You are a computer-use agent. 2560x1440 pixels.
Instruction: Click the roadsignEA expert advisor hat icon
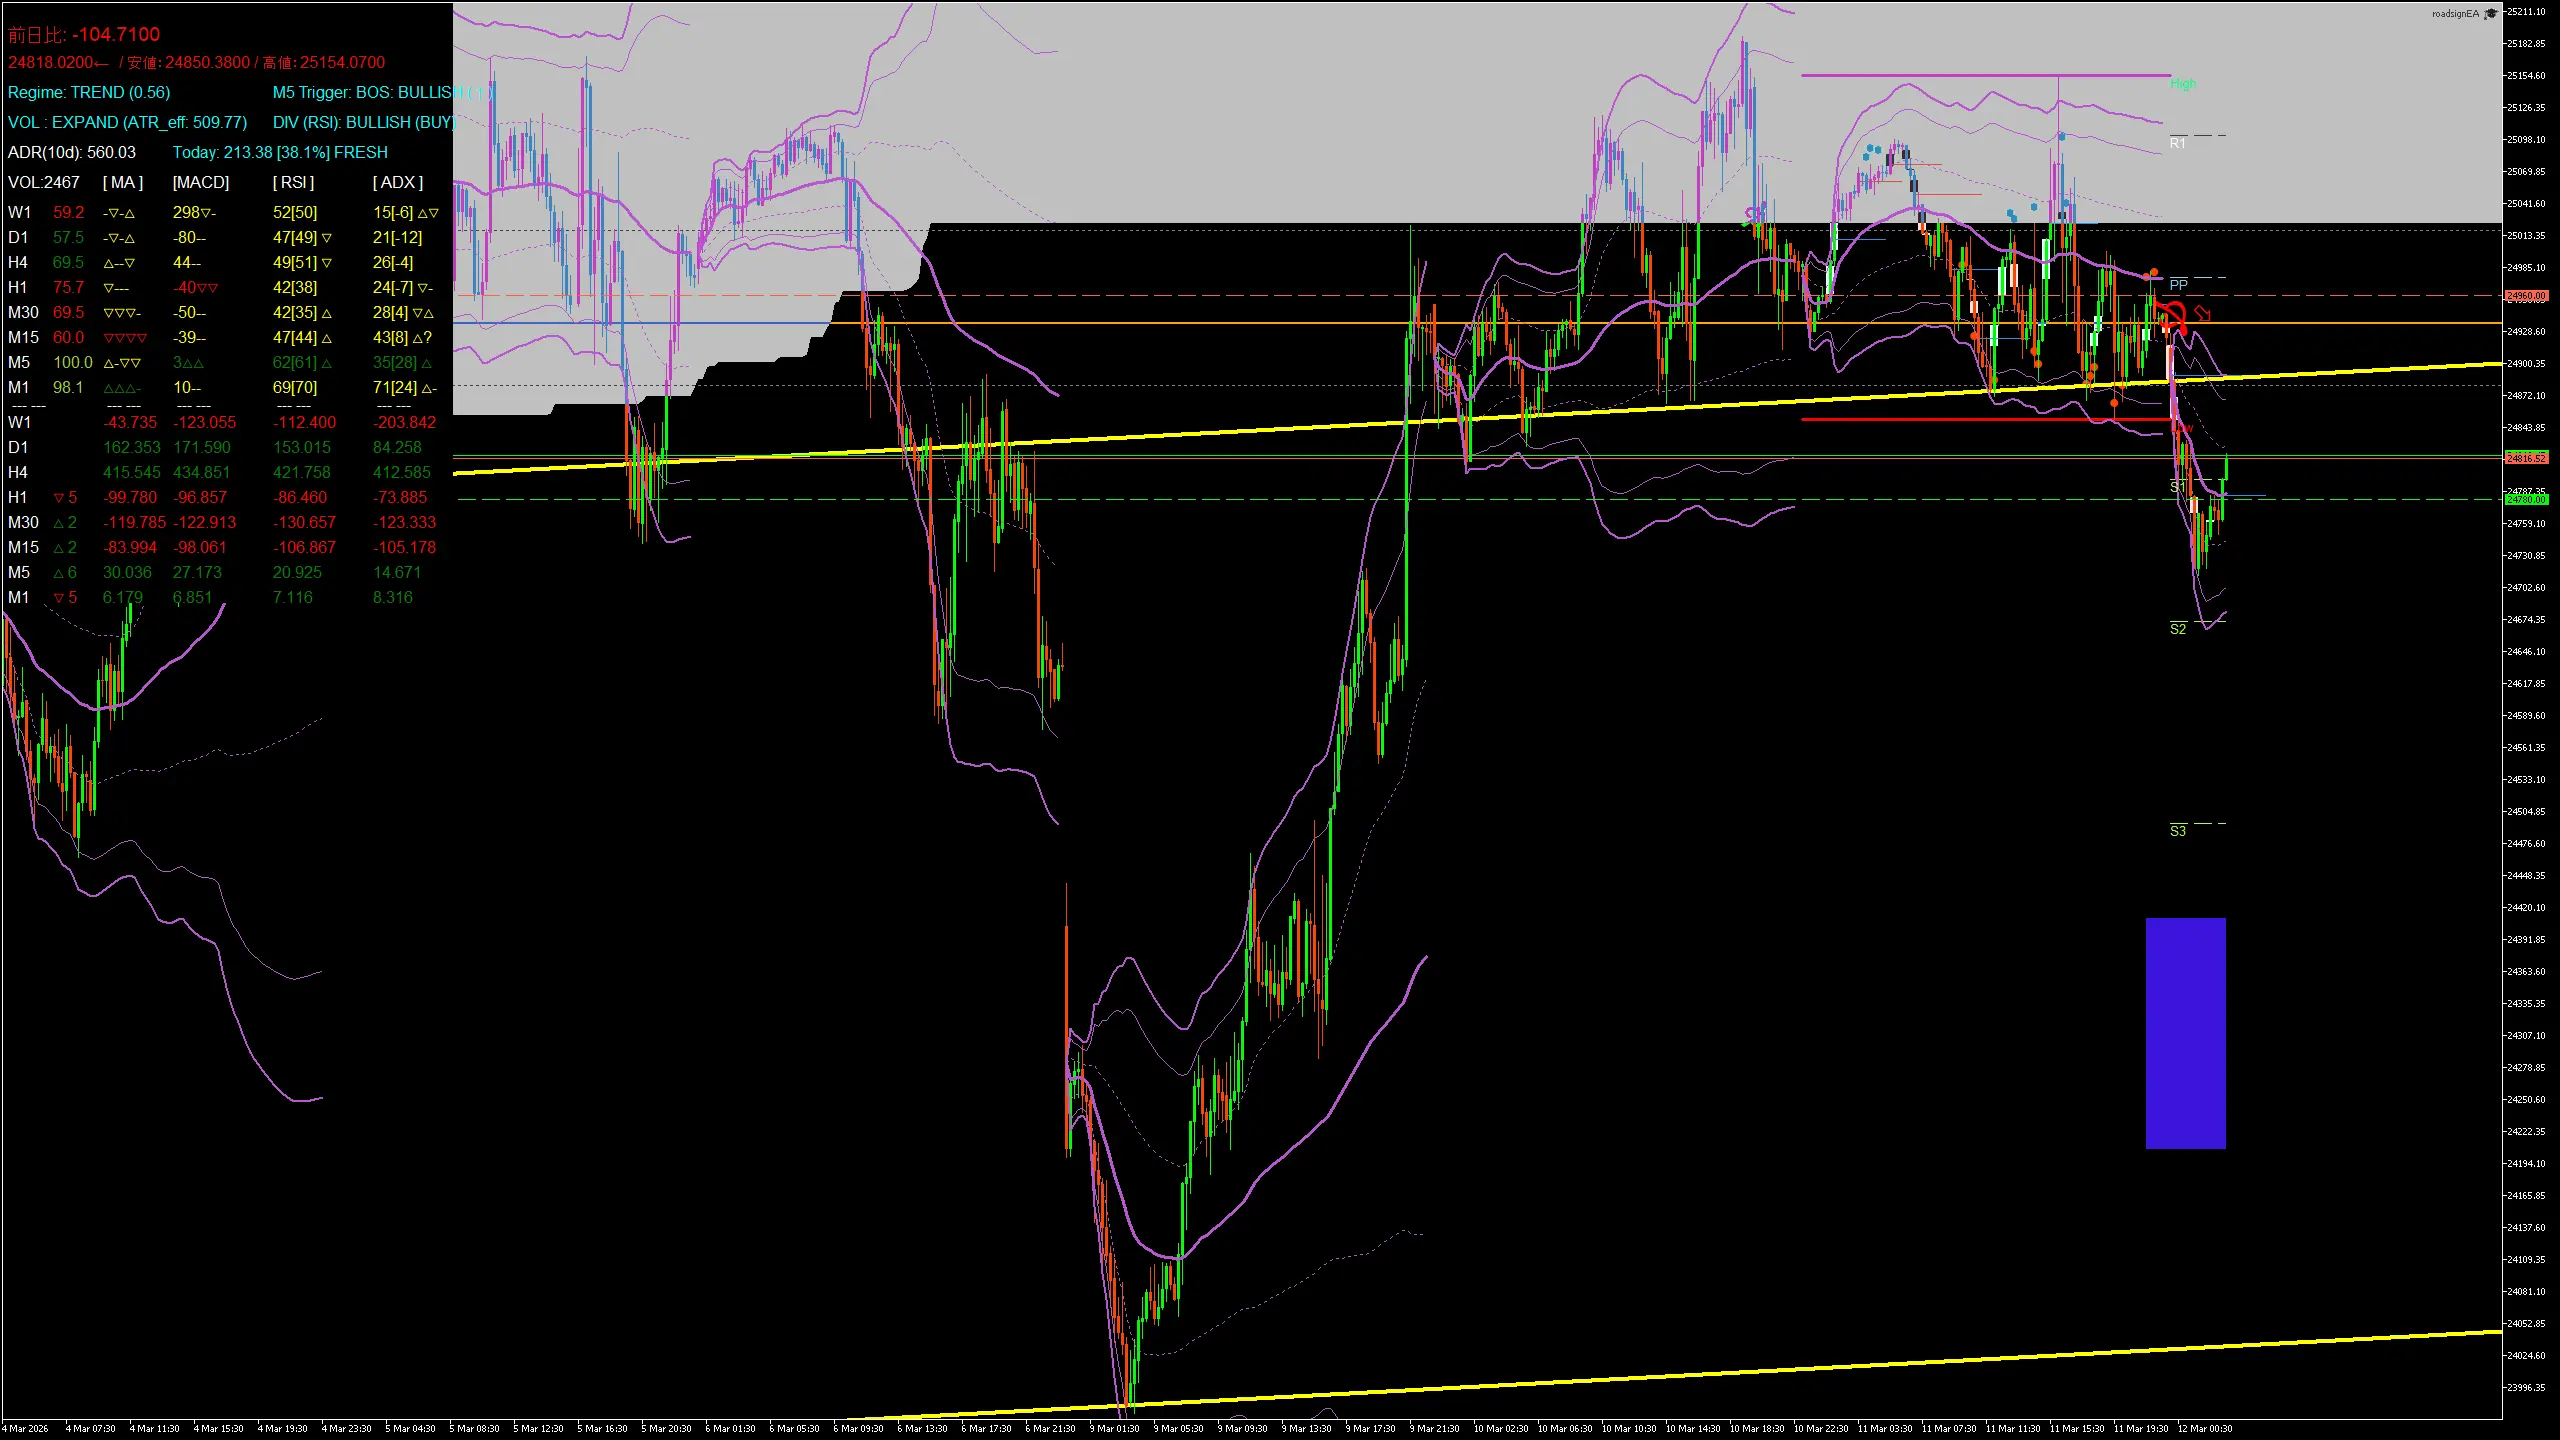coord(2491,13)
